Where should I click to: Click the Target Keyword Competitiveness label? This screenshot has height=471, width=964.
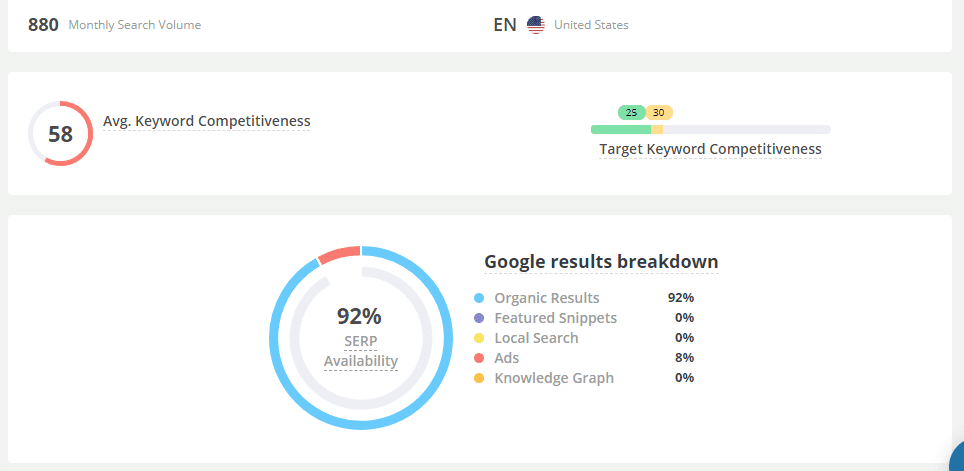pyautogui.click(x=710, y=149)
